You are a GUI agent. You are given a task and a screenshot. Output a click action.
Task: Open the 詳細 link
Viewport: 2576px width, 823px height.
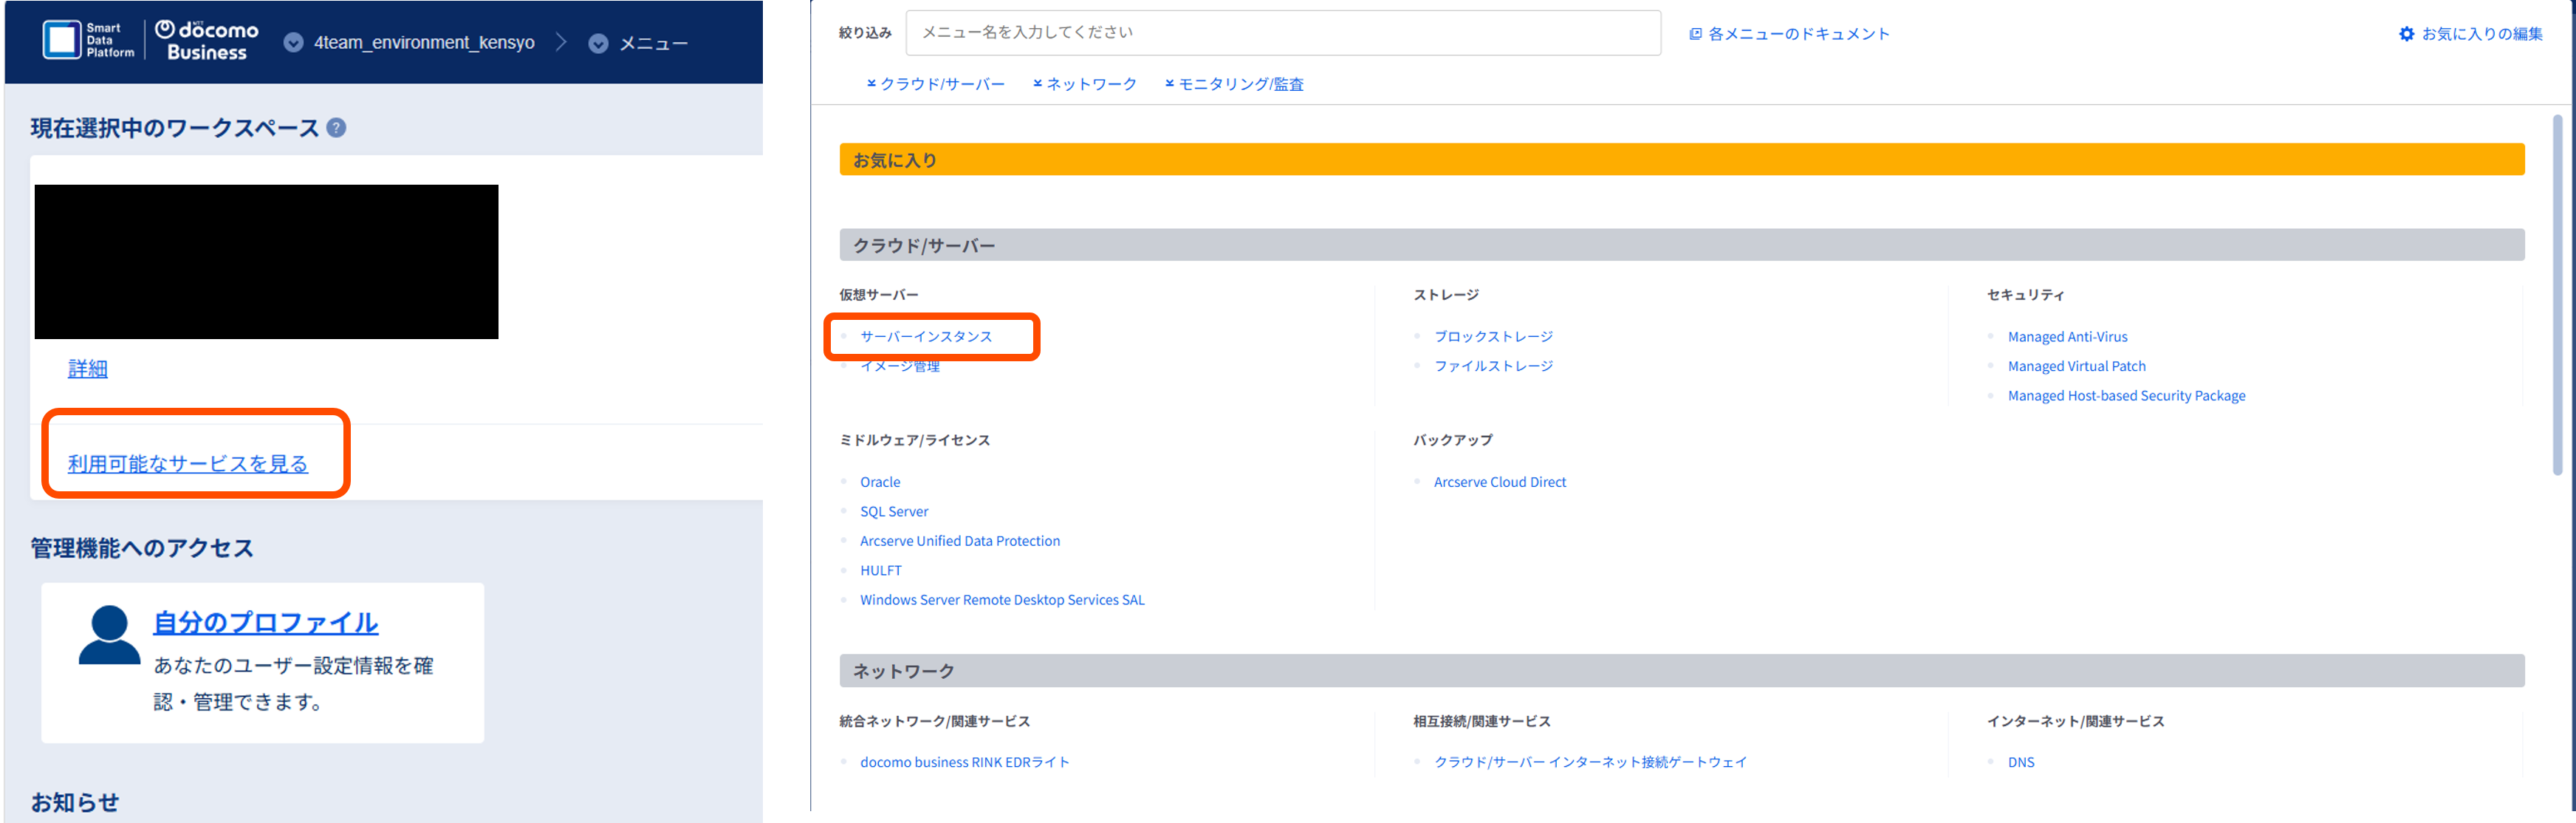[88, 368]
